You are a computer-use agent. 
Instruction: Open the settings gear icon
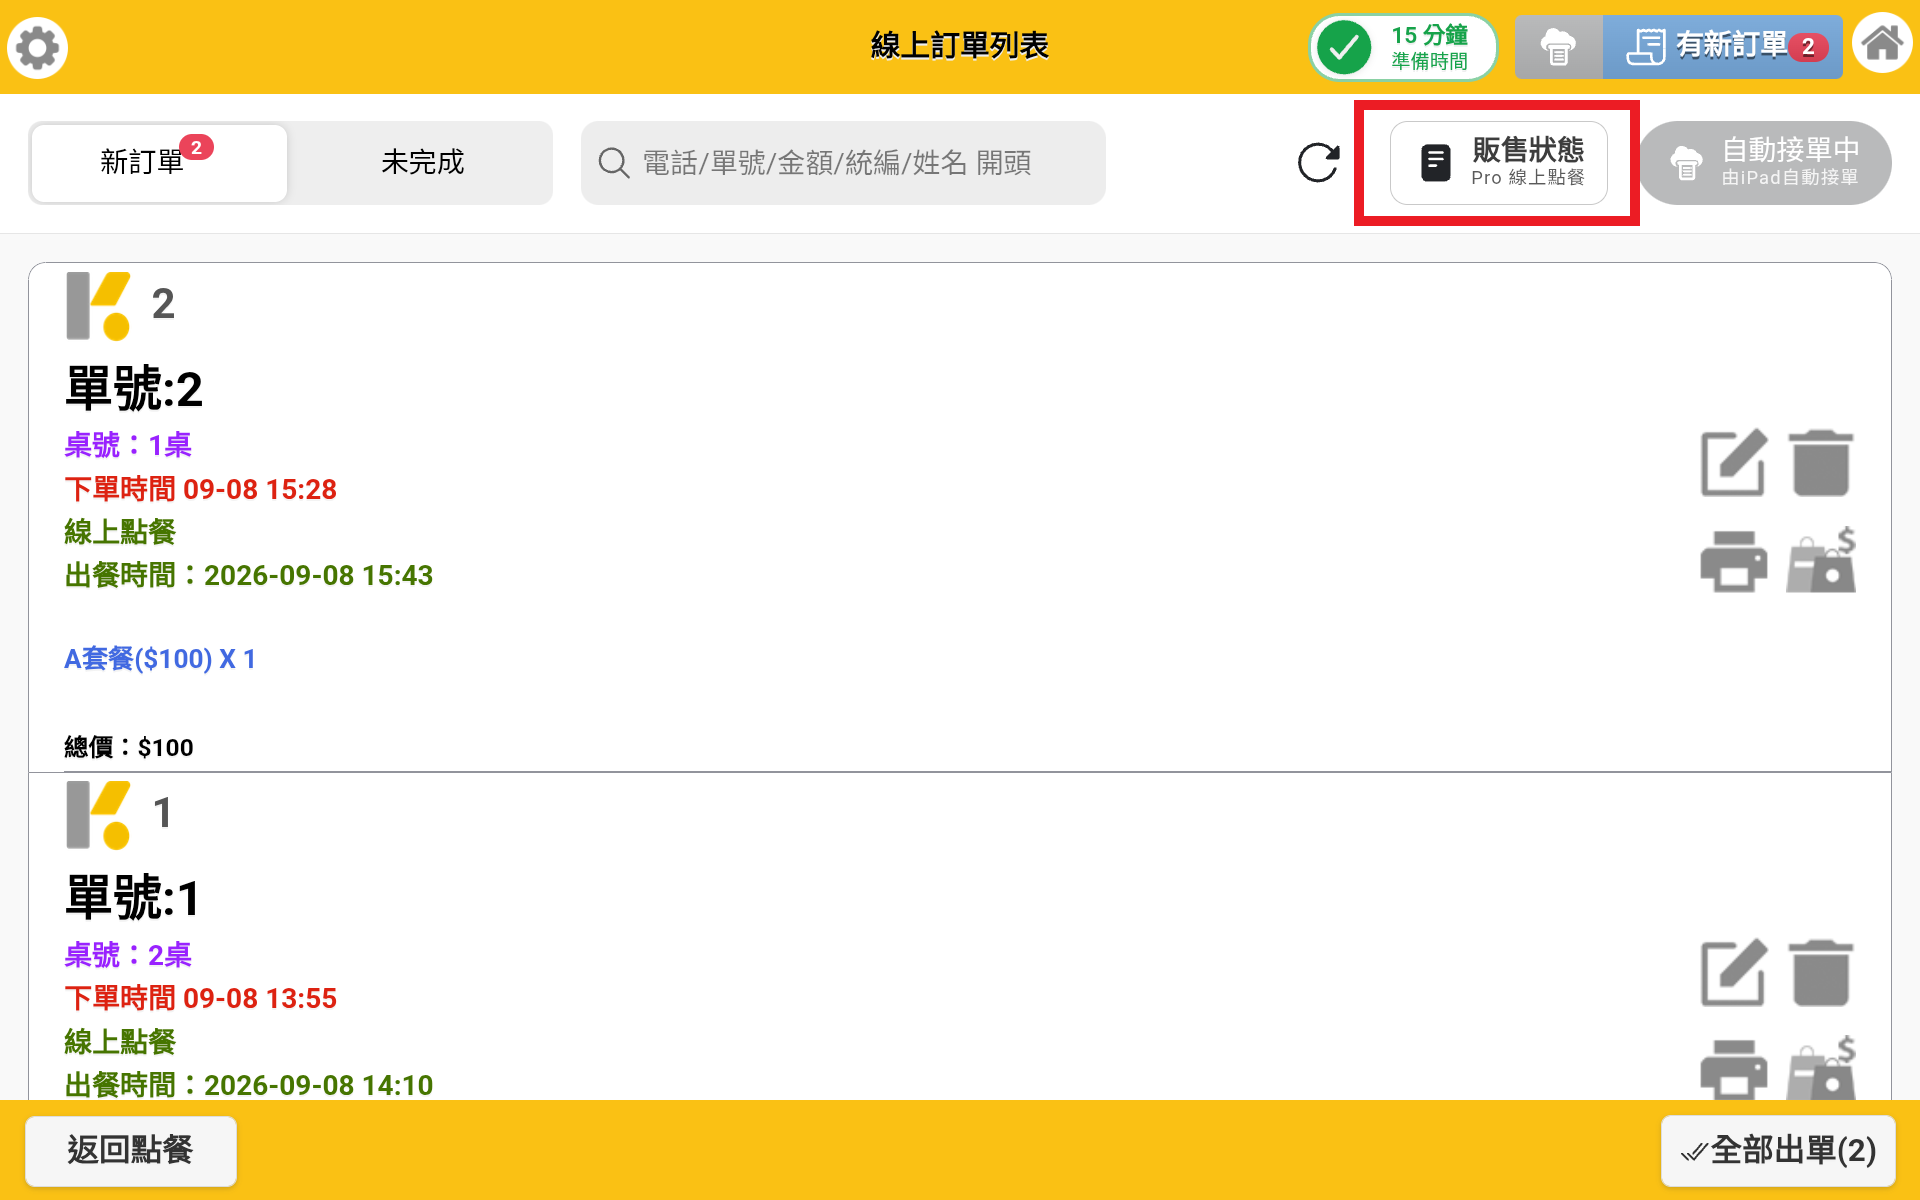[x=38, y=47]
